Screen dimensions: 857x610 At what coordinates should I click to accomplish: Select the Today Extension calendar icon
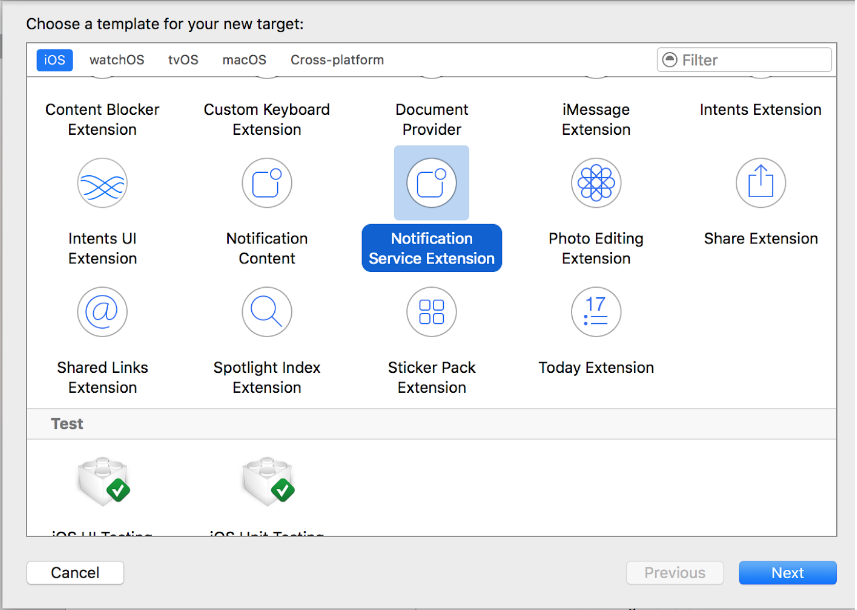coord(596,312)
